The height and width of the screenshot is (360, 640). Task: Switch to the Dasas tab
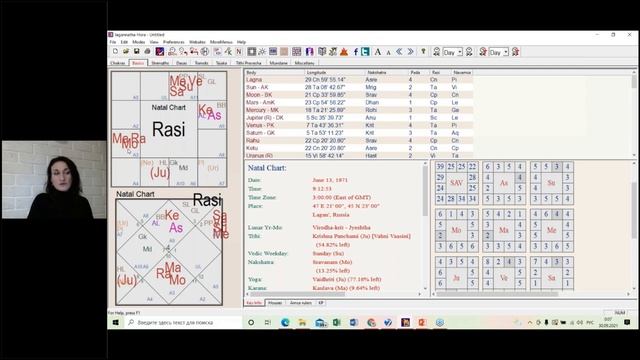(x=182, y=63)
